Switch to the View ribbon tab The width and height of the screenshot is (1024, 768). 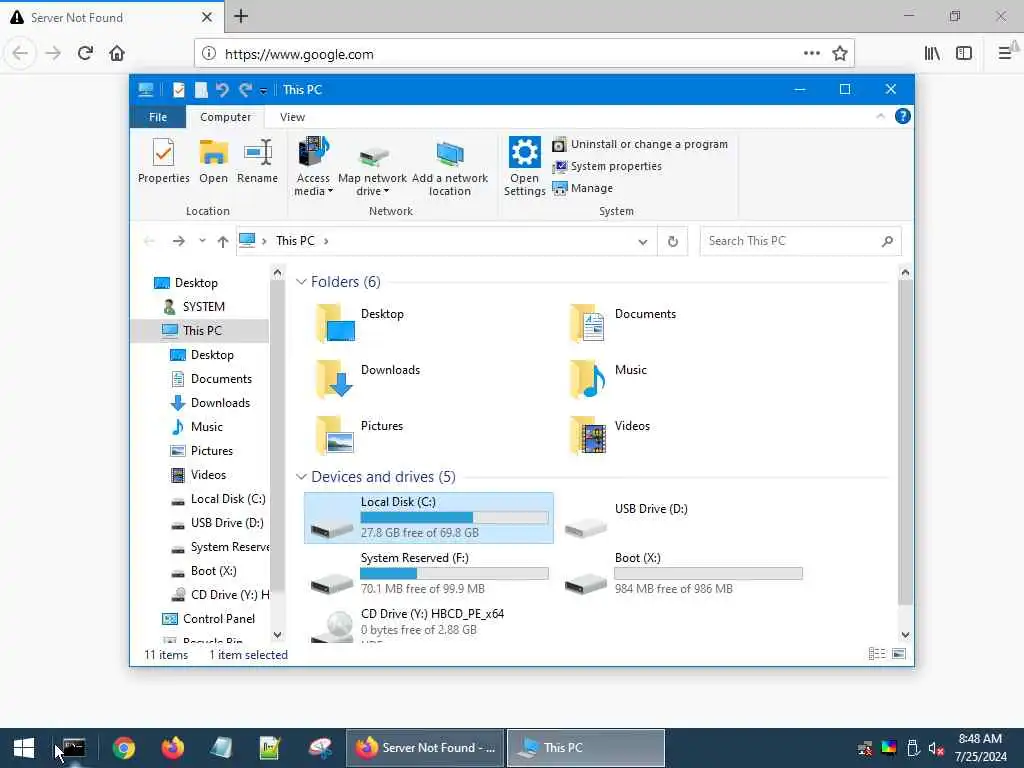tap(292, 117)
